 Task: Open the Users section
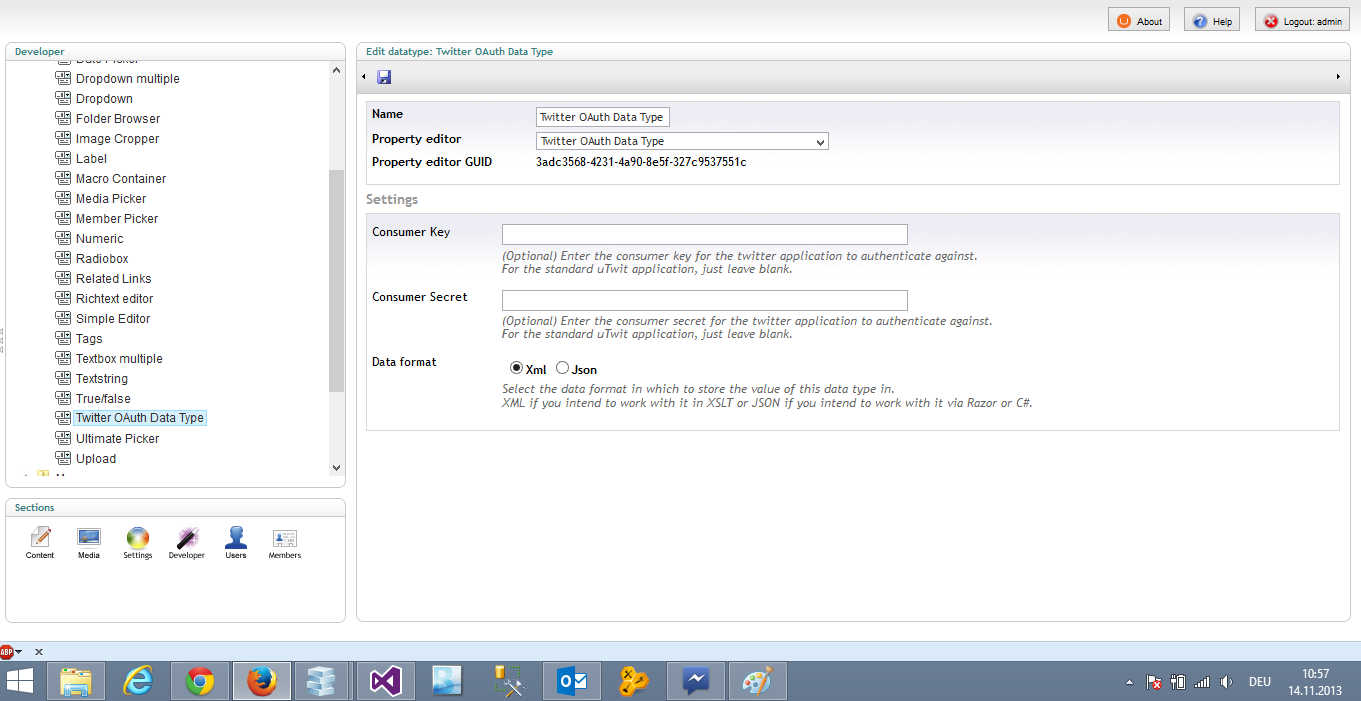pos(236,543)
